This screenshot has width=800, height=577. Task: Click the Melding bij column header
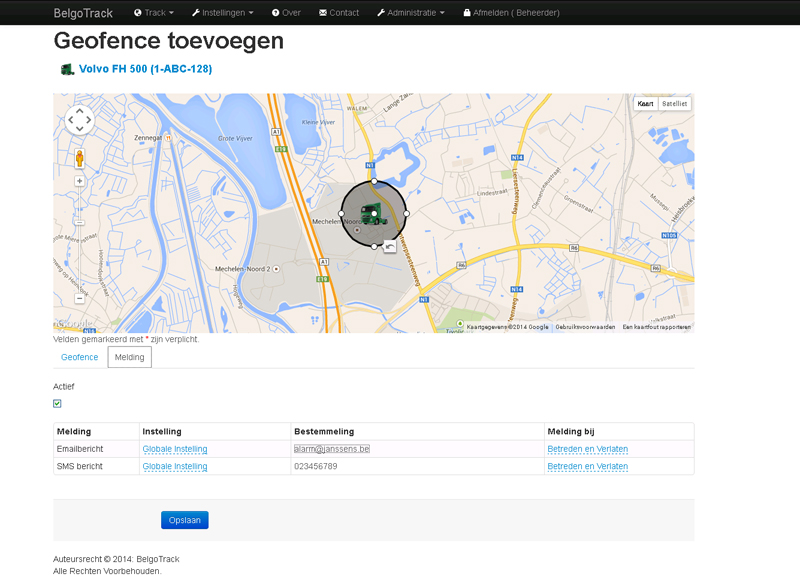pyautogui.click(x=571, y=432)
